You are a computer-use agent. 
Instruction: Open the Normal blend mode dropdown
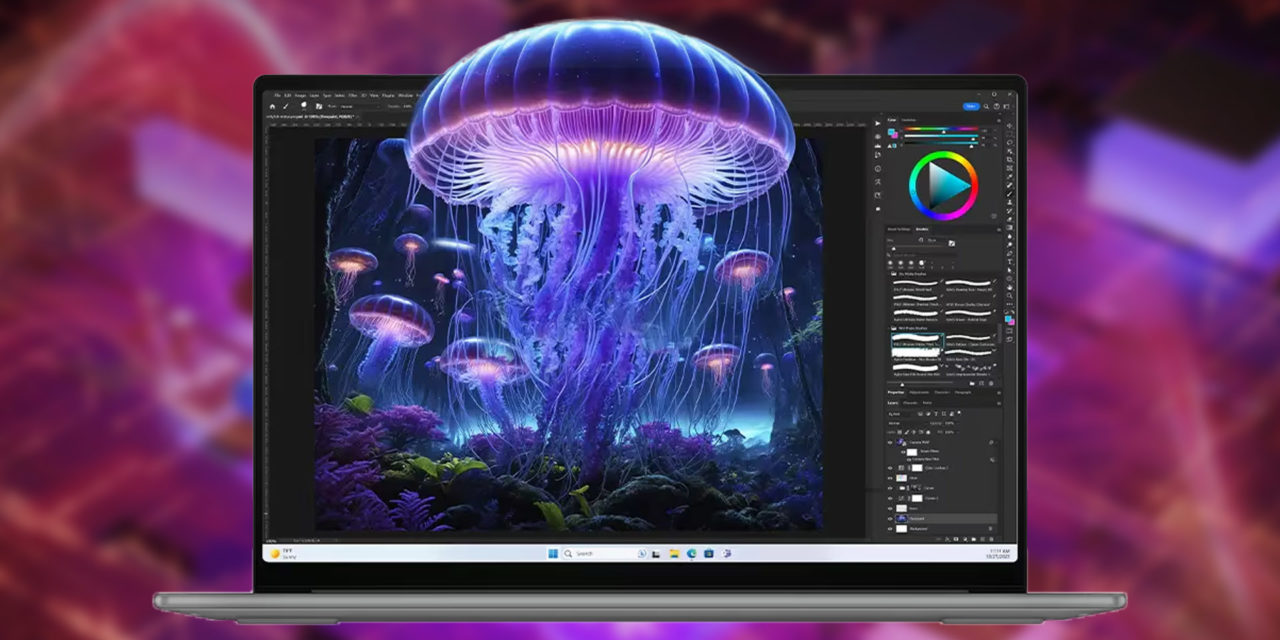908,423
